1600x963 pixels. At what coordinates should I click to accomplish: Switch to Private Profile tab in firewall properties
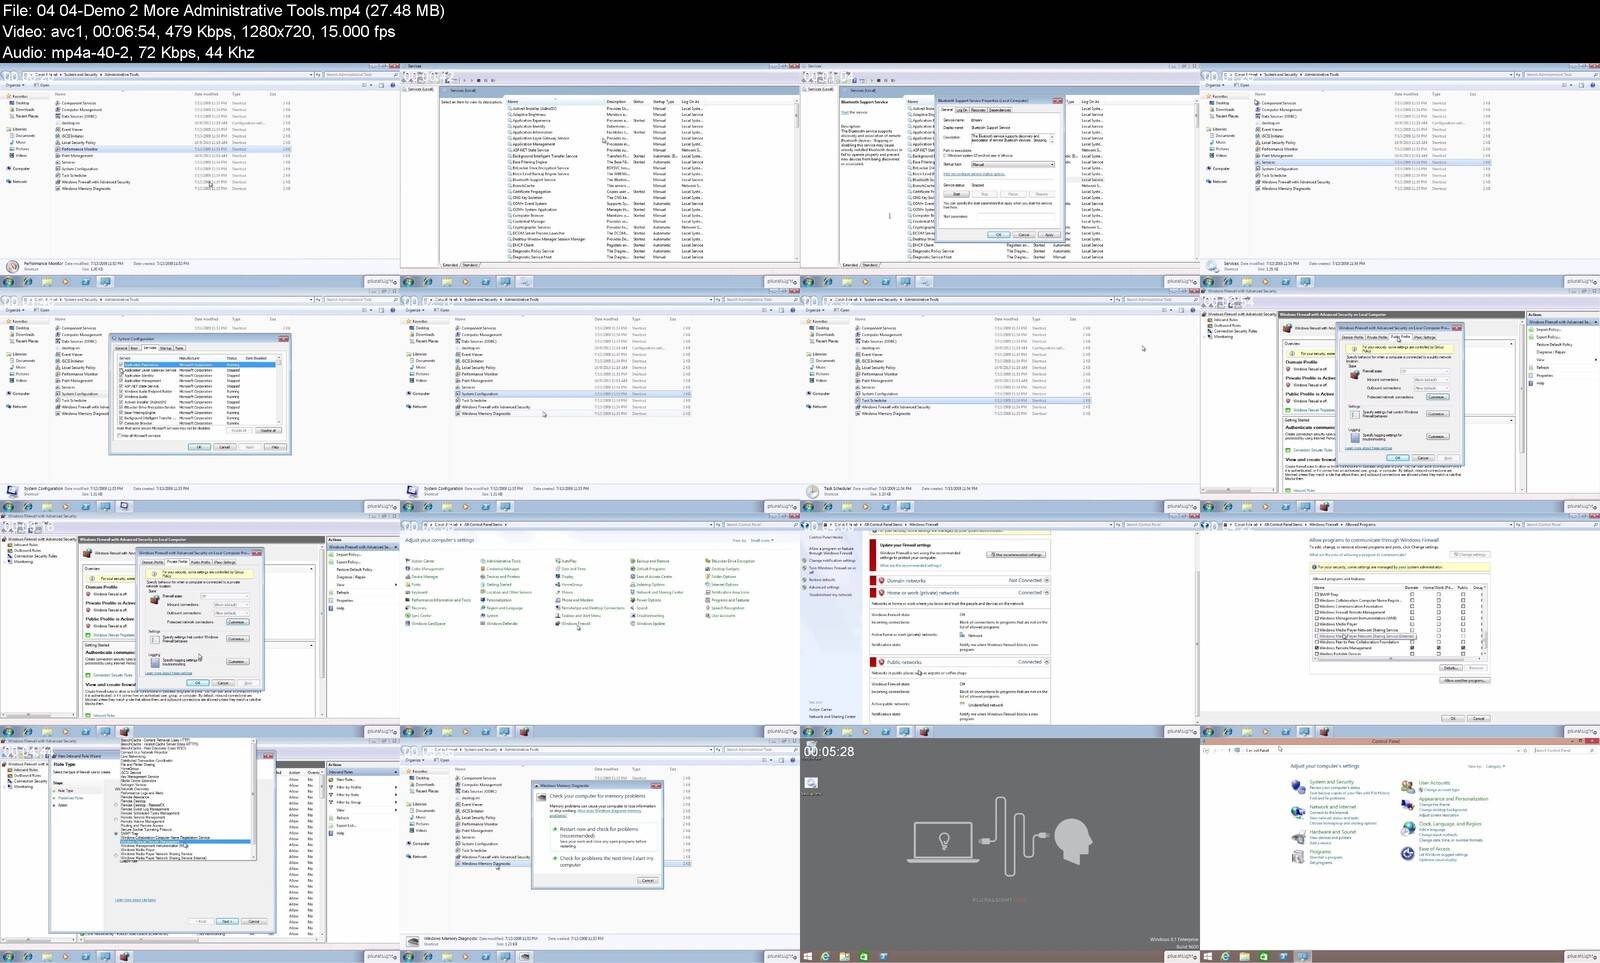point(177,562)
